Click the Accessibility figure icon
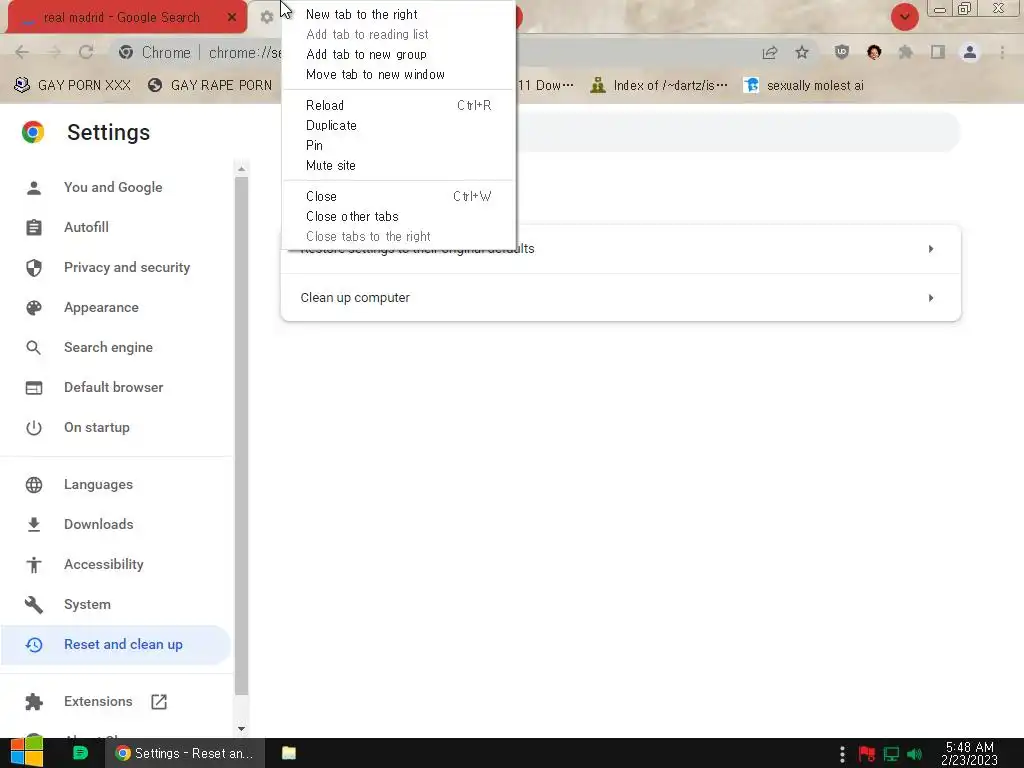1024x768 pixels. point(34,564)
